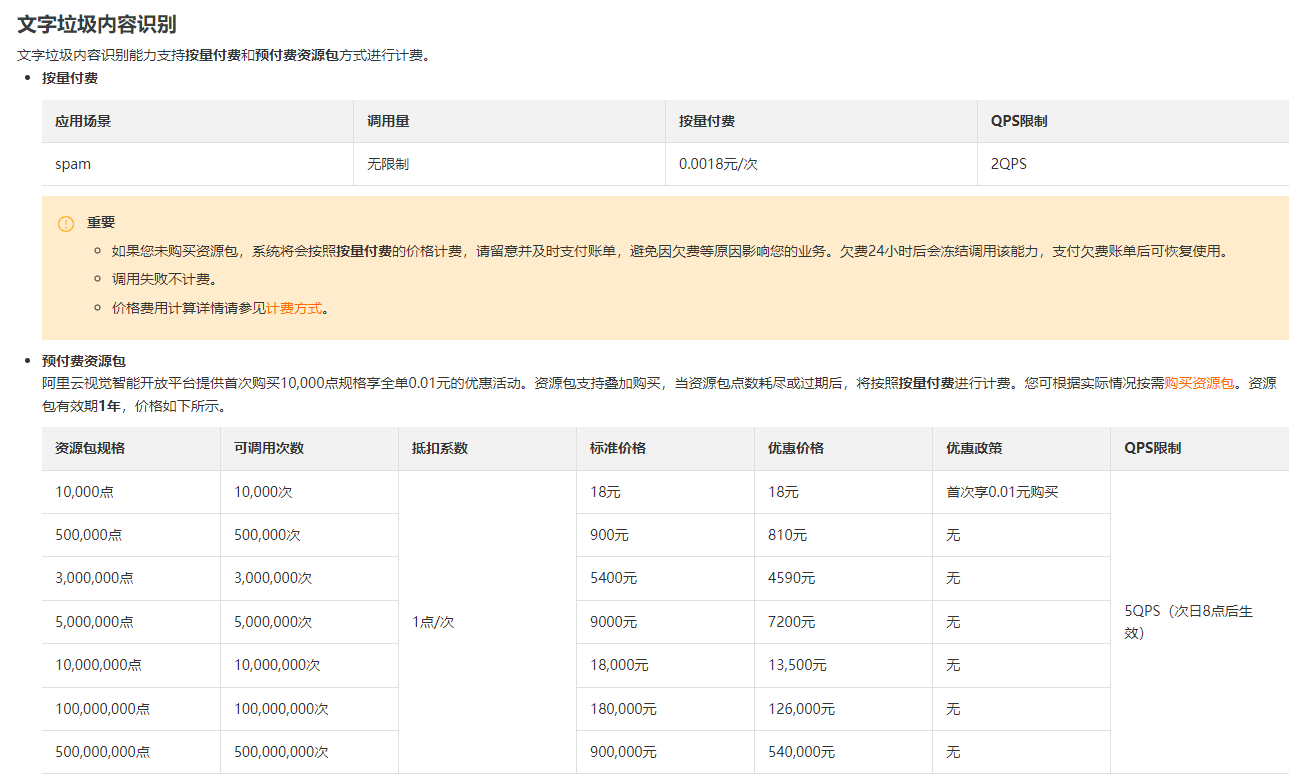Select the 10,000,000点 cell
The image size is (1305, 781).
[131, 665]
